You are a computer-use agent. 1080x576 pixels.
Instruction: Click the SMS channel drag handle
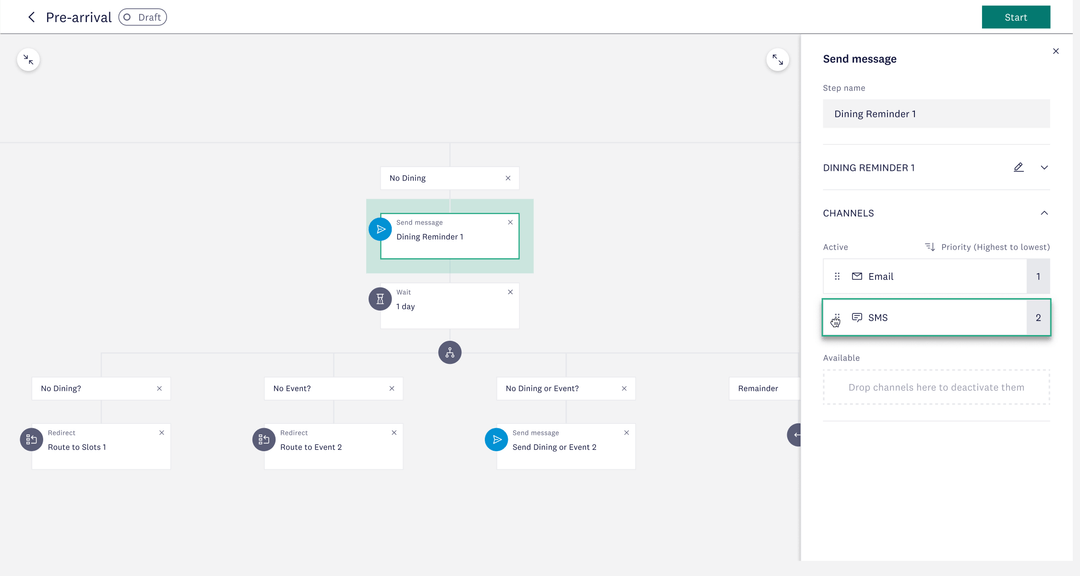pyautogui.click(x=837, y=318)
